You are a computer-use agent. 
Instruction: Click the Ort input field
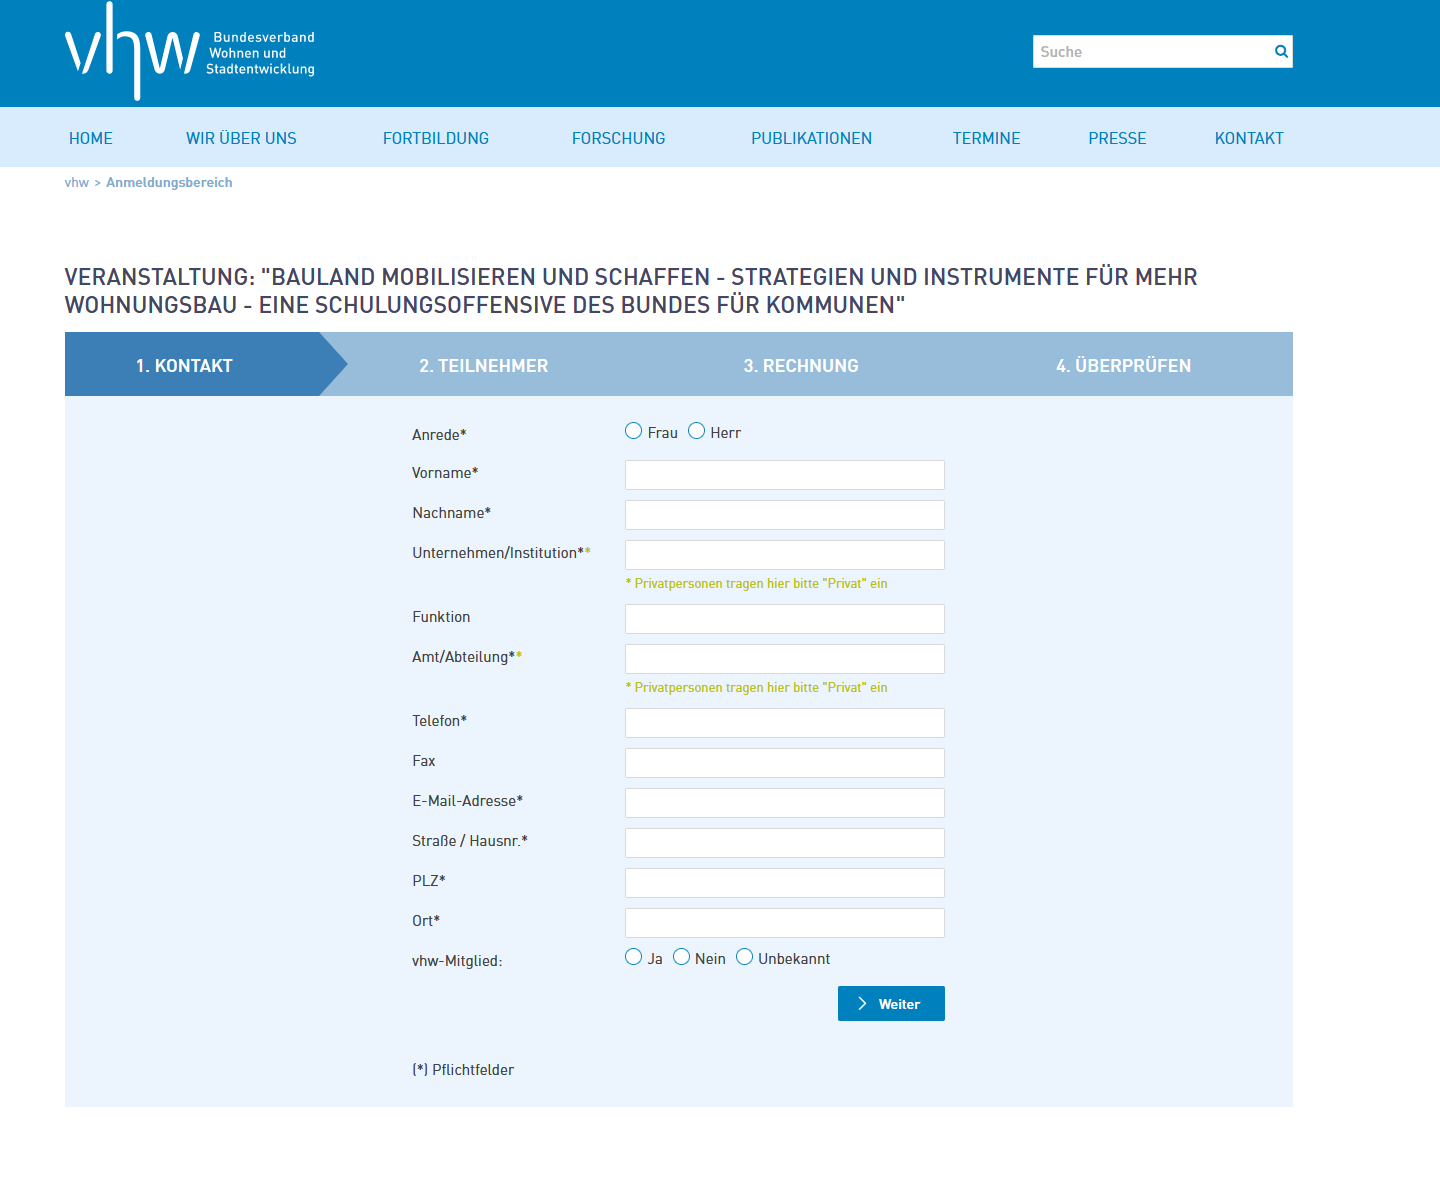click(x=785, y=923)
